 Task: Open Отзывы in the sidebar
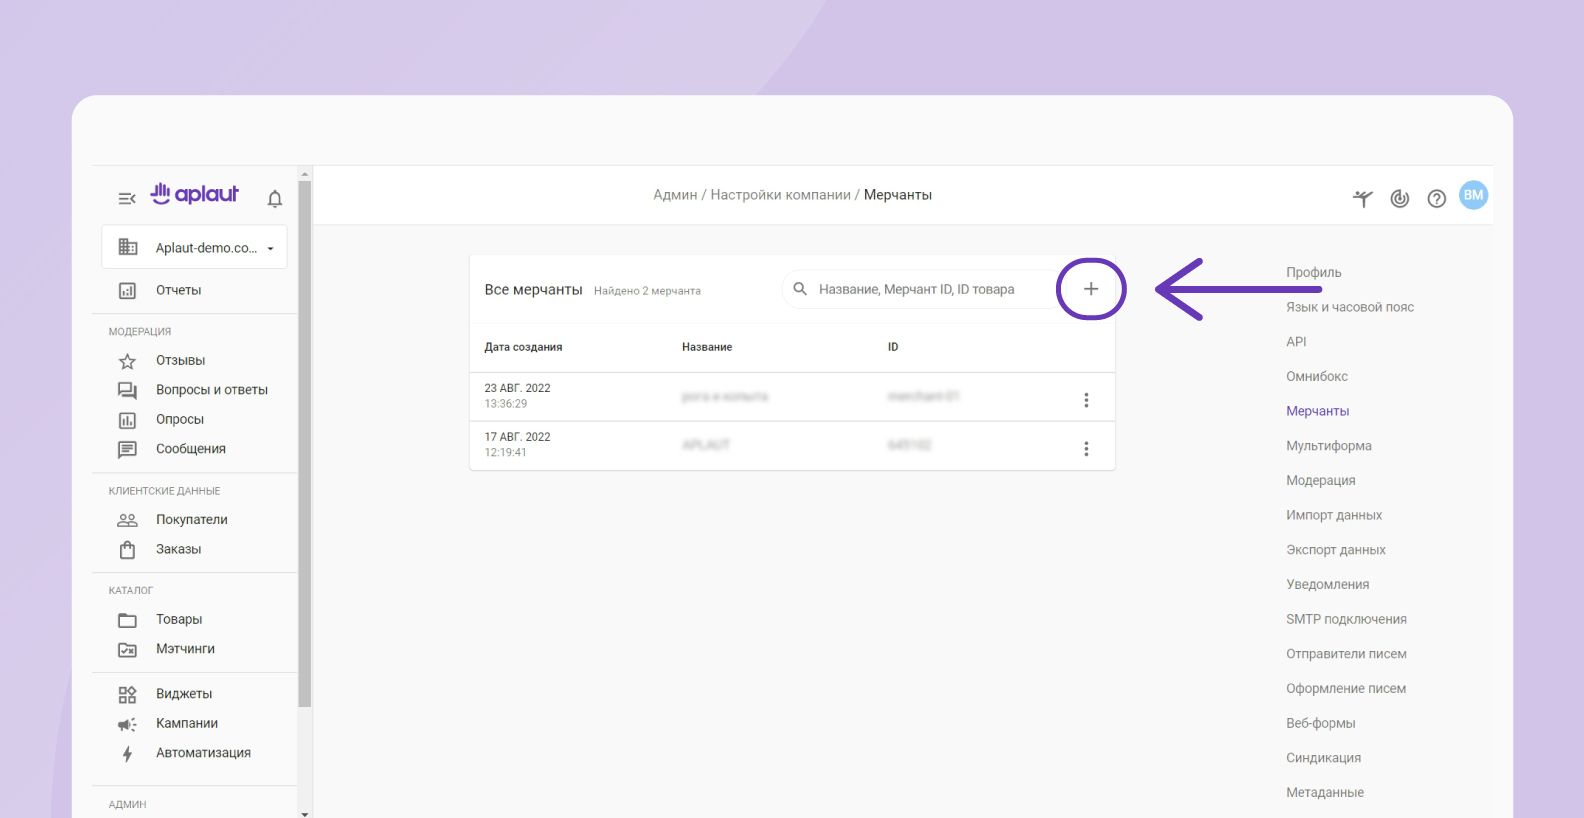pyautogui.click(x=180, y=360)
